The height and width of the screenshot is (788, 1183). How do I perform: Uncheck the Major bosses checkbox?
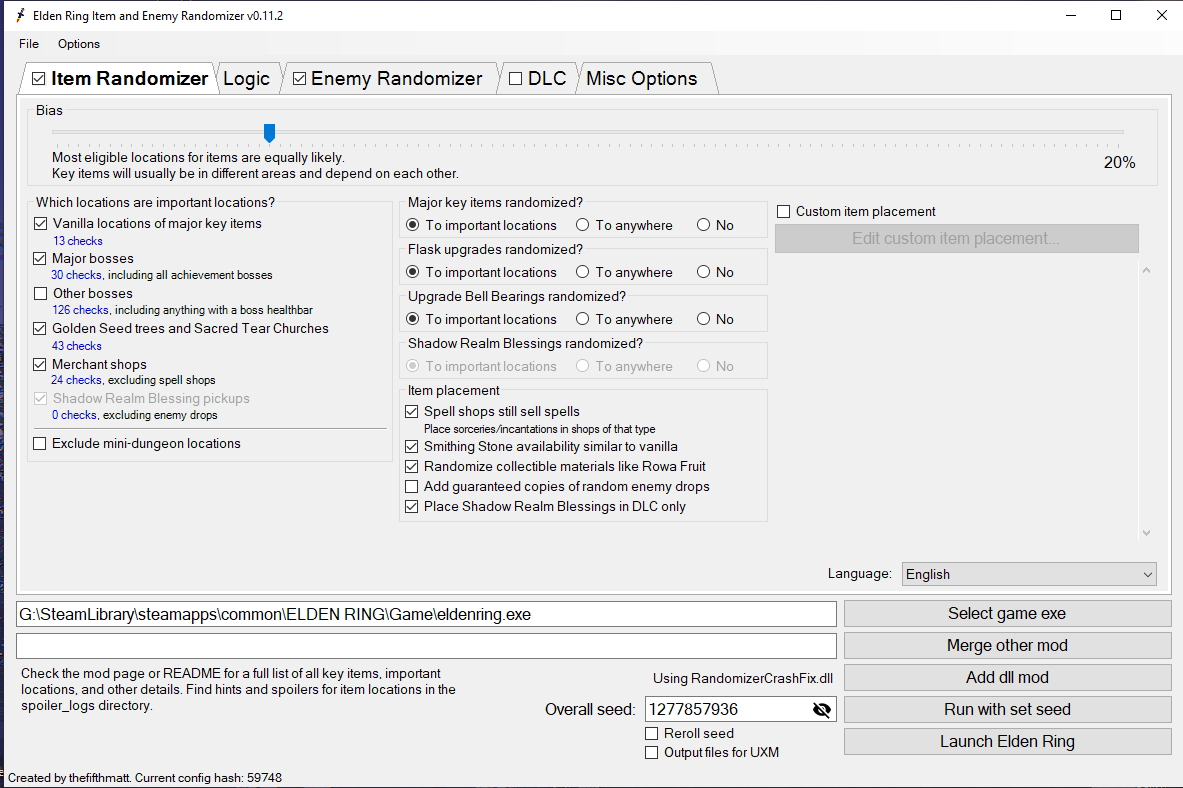40,258
